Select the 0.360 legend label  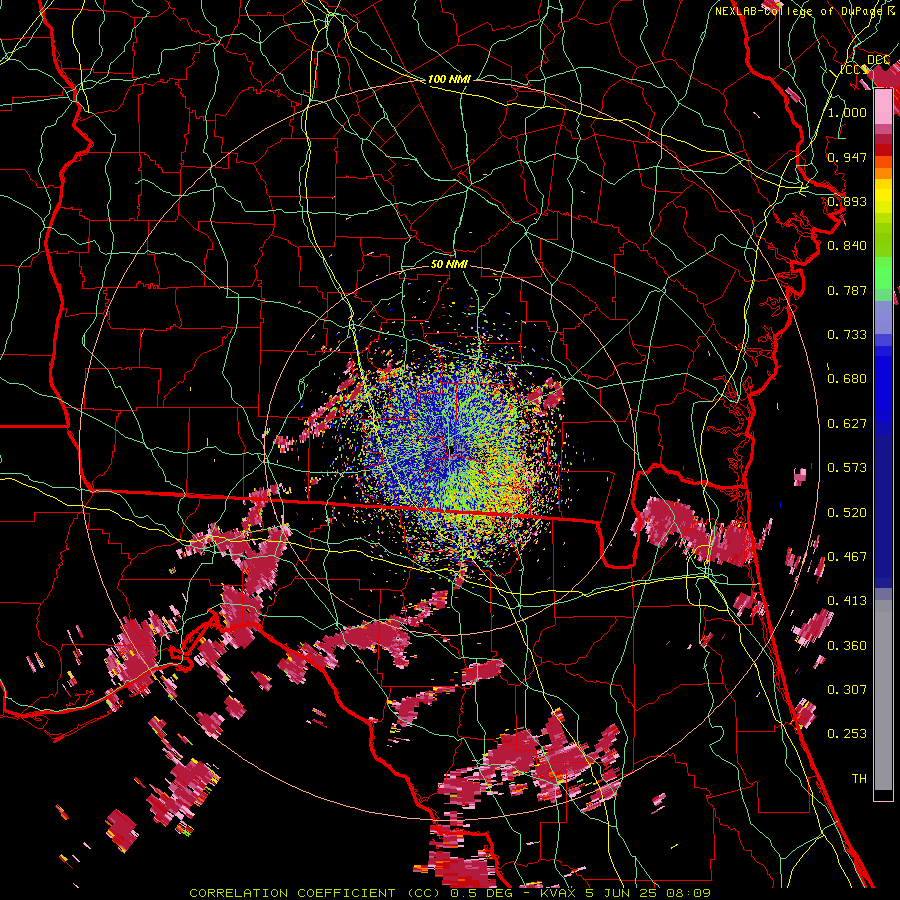tap(847, 646)
